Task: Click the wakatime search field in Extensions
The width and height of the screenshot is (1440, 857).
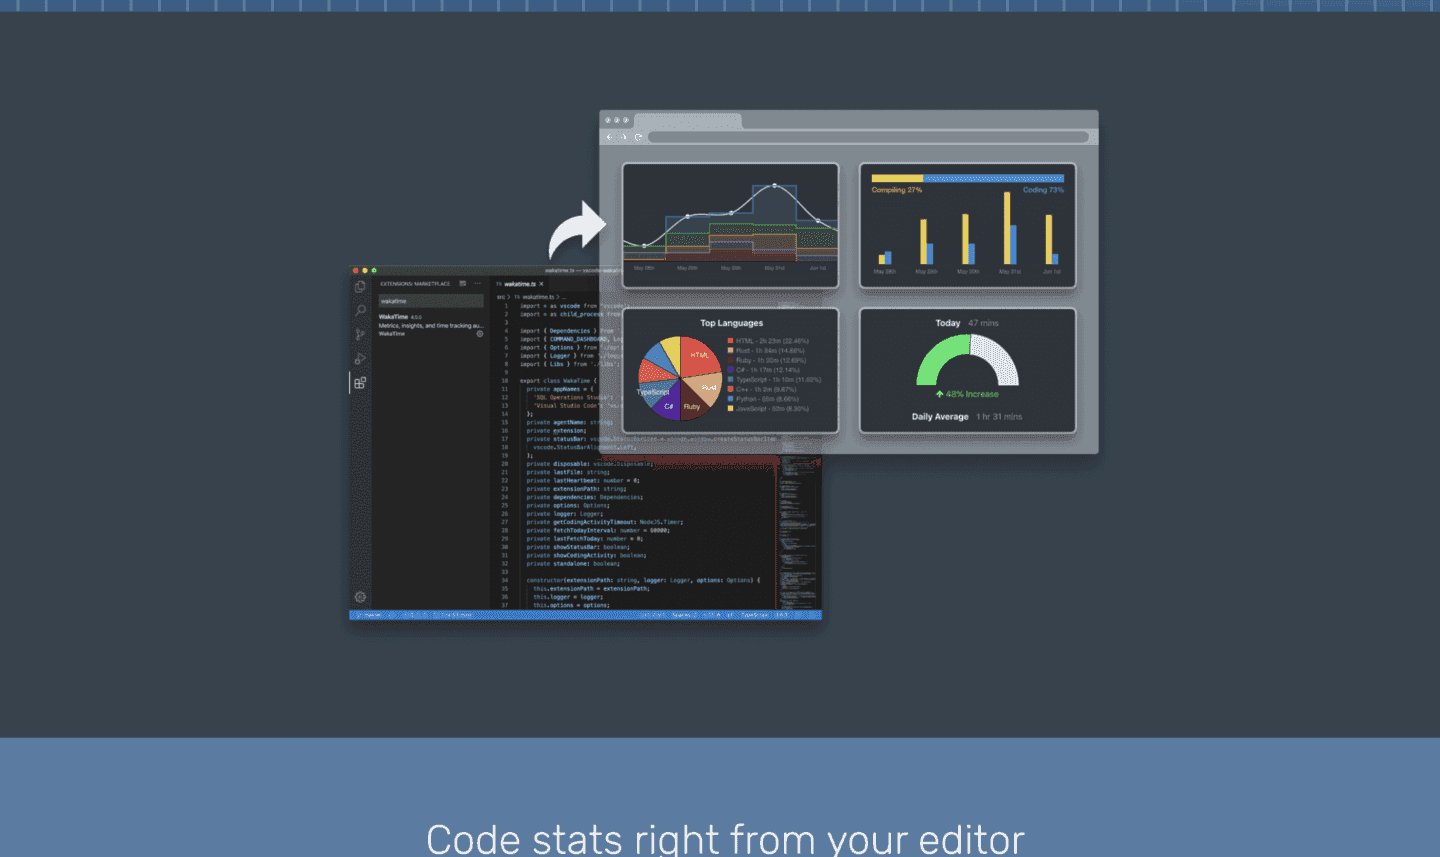Action: point(430,301)
